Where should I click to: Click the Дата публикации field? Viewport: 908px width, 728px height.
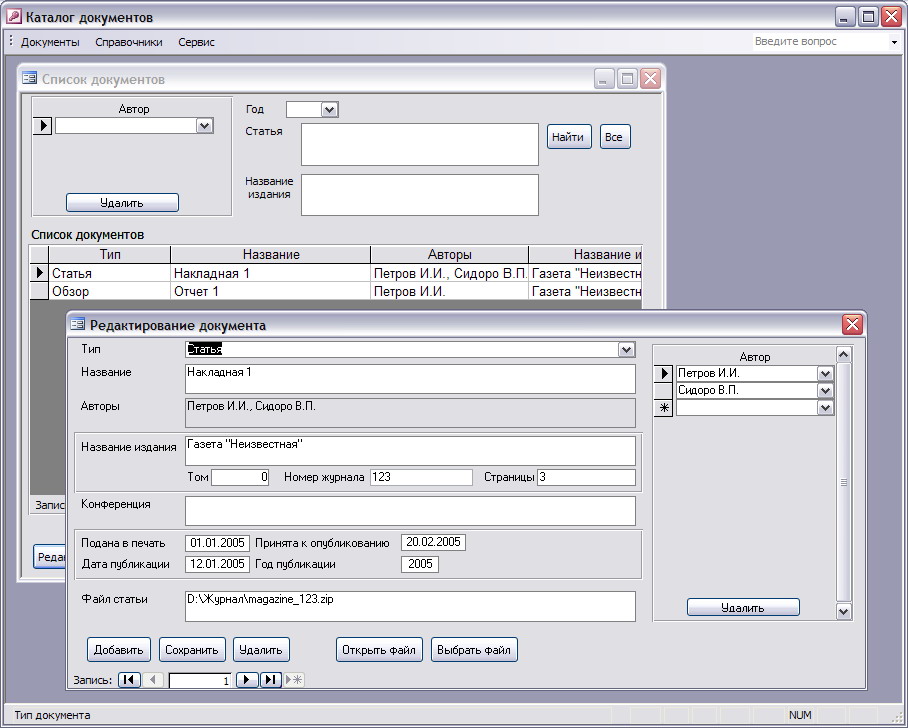pyautogui.click(x=218, y=564)
